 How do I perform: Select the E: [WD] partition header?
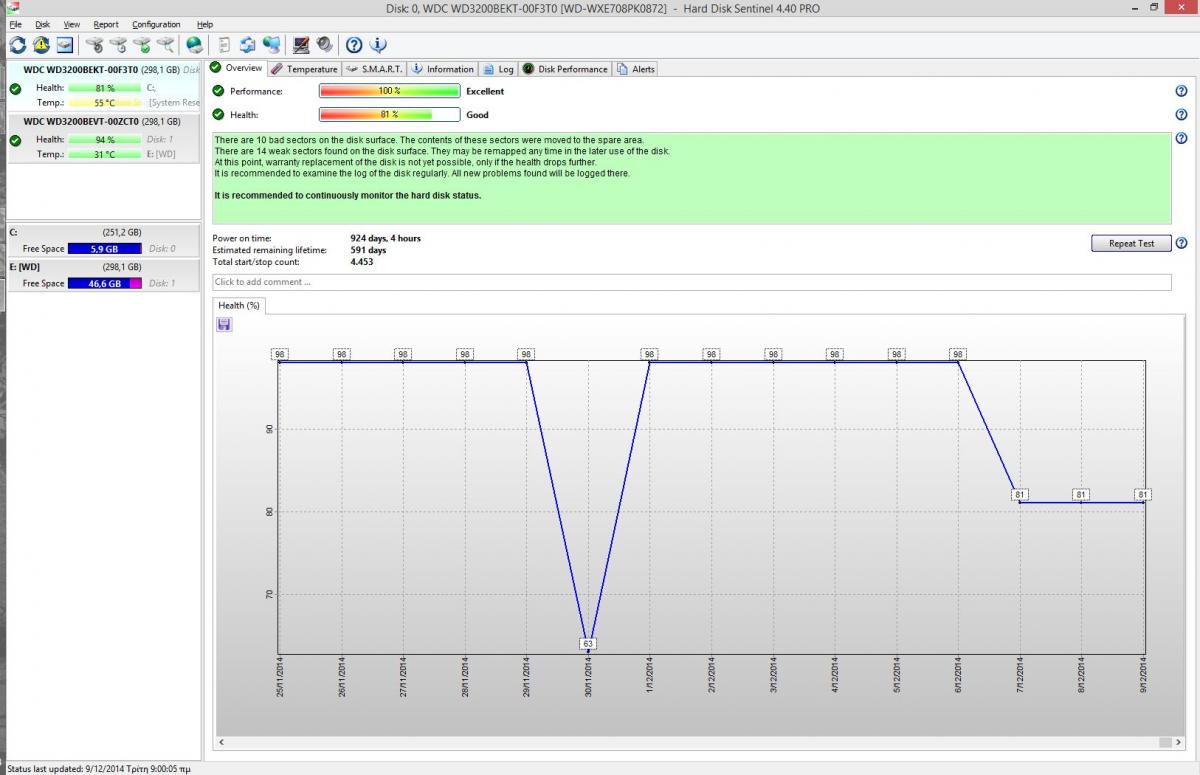pyautogui.click(x=103, y=267)
